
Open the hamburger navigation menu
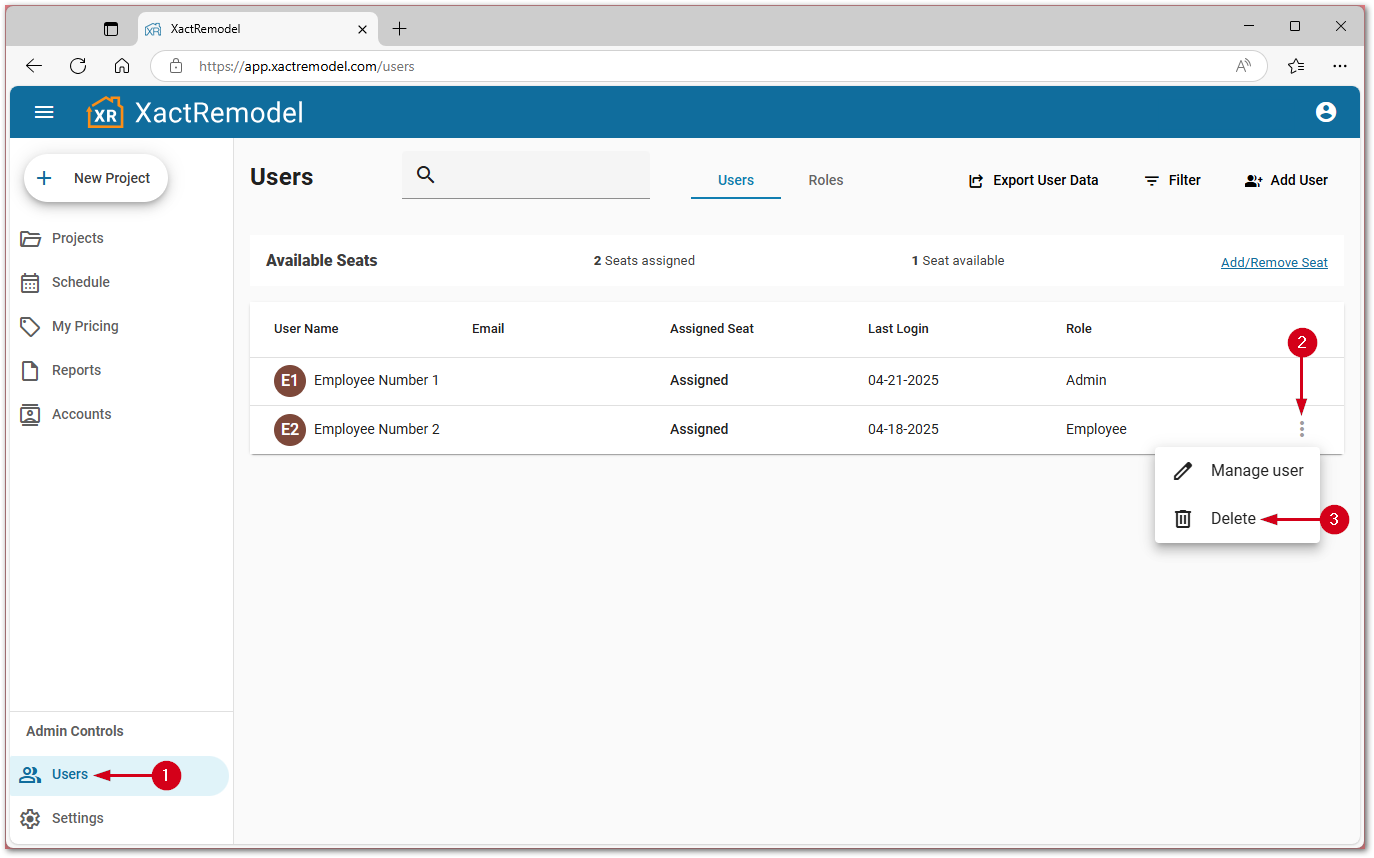pos(44,112)
